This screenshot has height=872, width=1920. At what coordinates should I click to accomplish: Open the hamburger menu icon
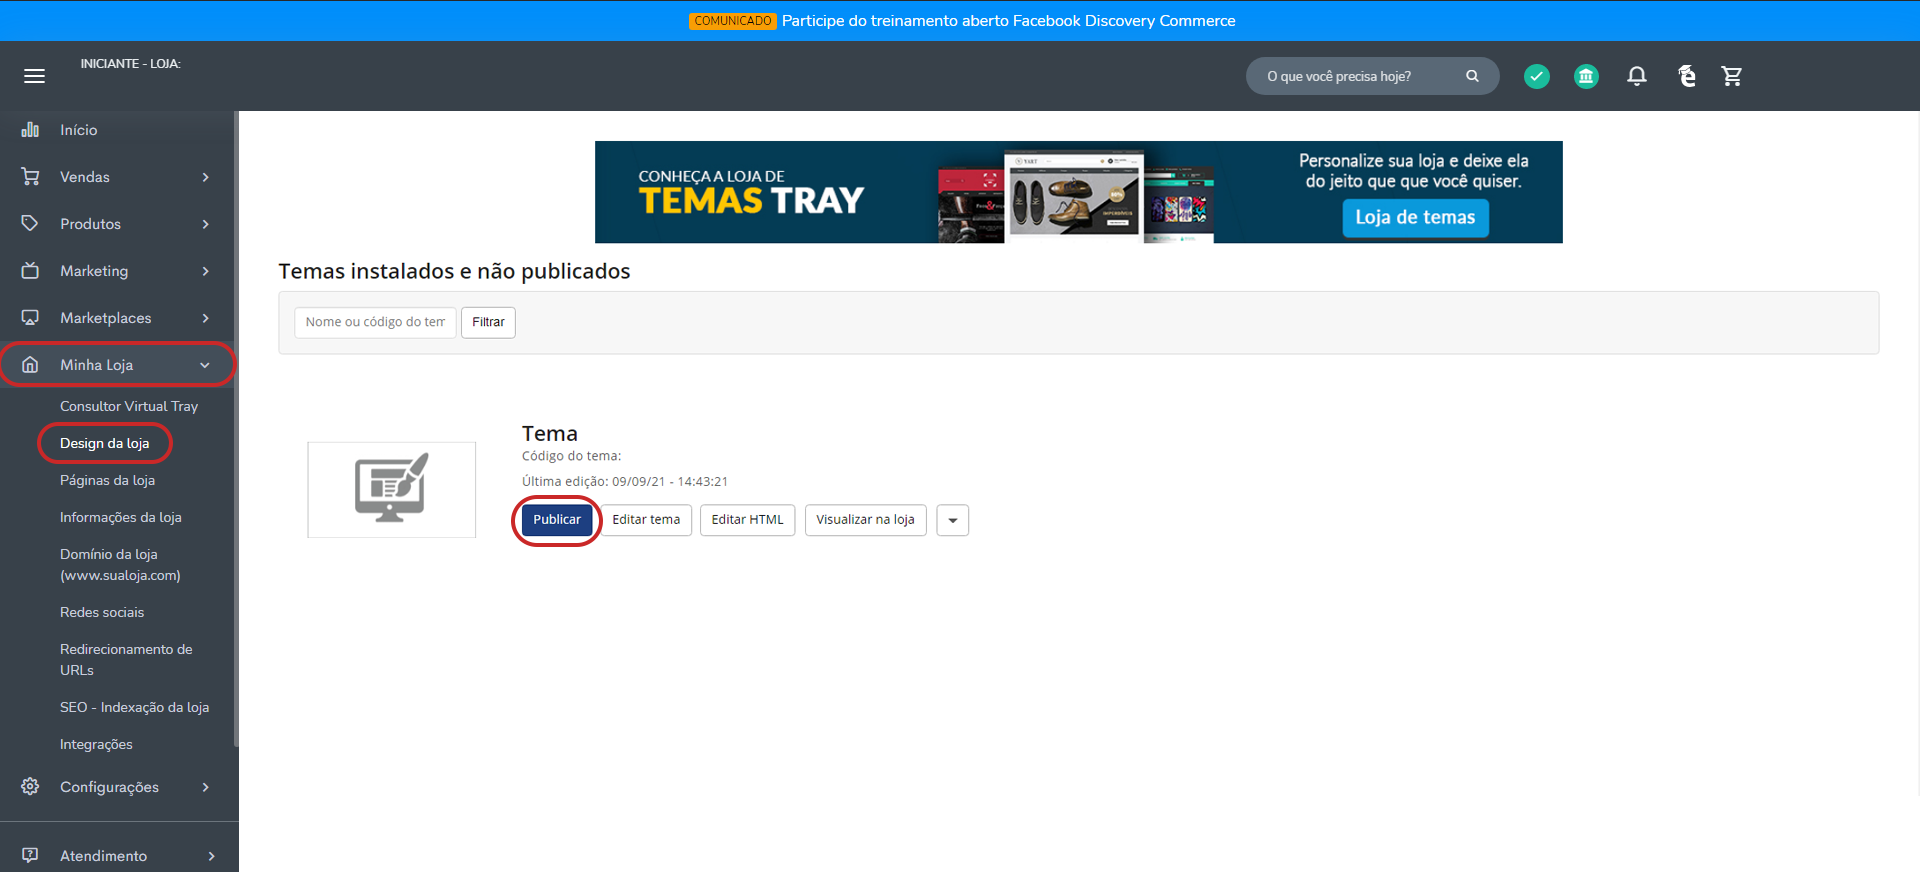34,76
